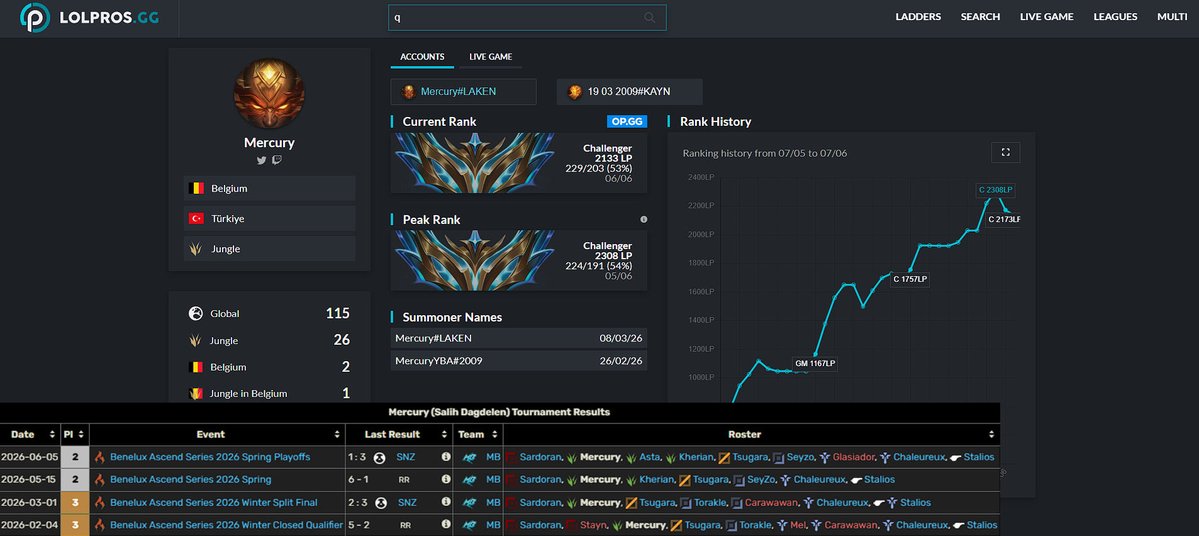This screenshot has height=536, width=1199.
Task: Click the search magnifier icon
Action: (x=650, y=18)
